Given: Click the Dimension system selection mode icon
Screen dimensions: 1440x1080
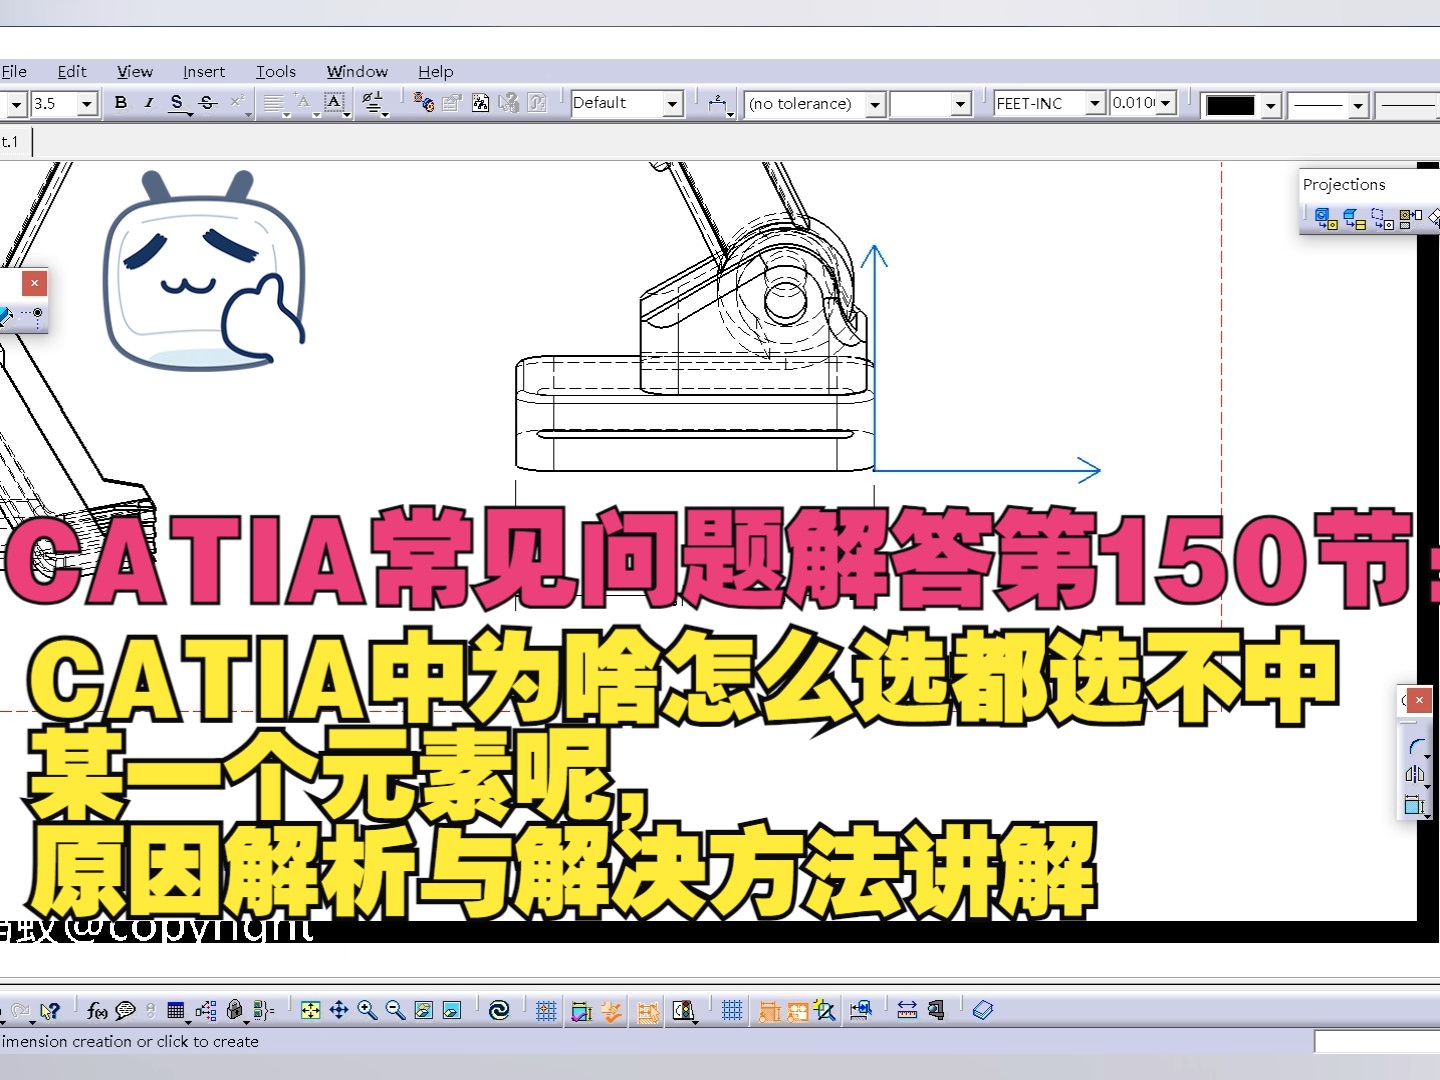Looking at the screenshot, I should (769, 1011).
